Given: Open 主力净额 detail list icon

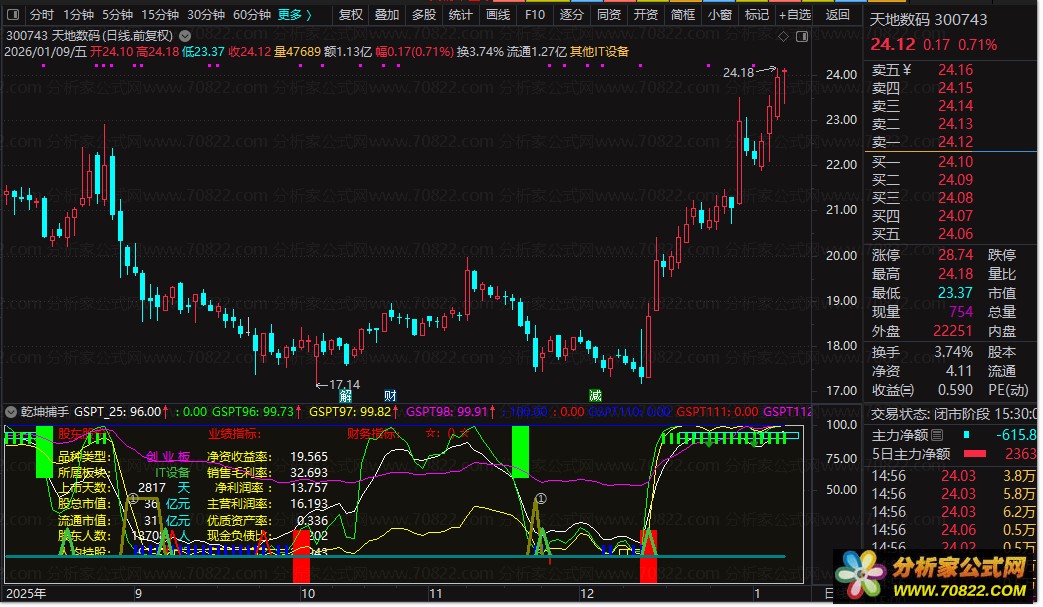Looking at the screenshot, I should 937,435.
